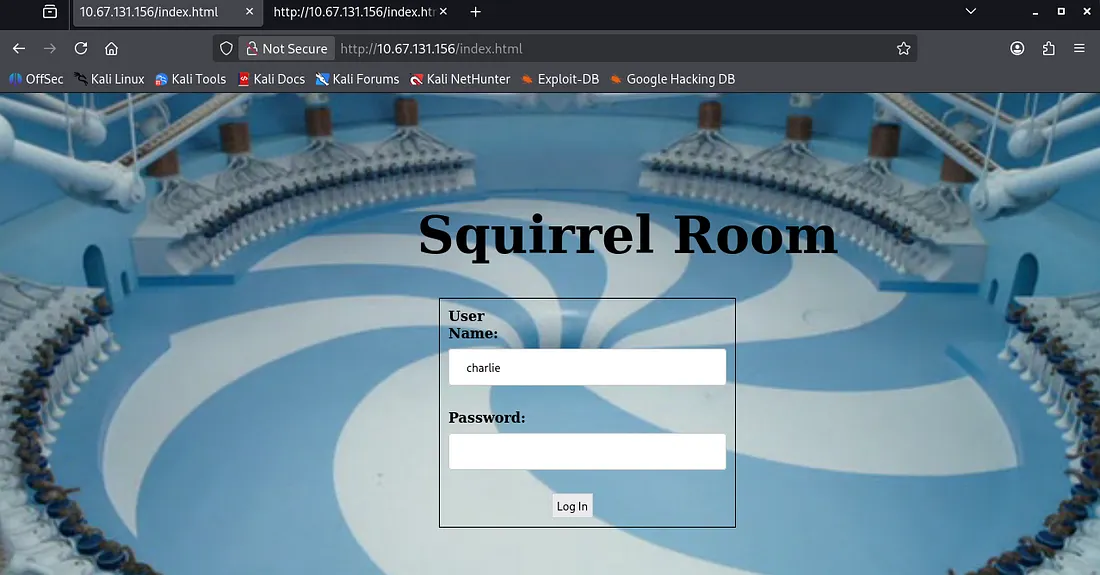This screenshot has height=575, width=1100.
Task: Click the Not Secure site info
Action: point(286,48)
